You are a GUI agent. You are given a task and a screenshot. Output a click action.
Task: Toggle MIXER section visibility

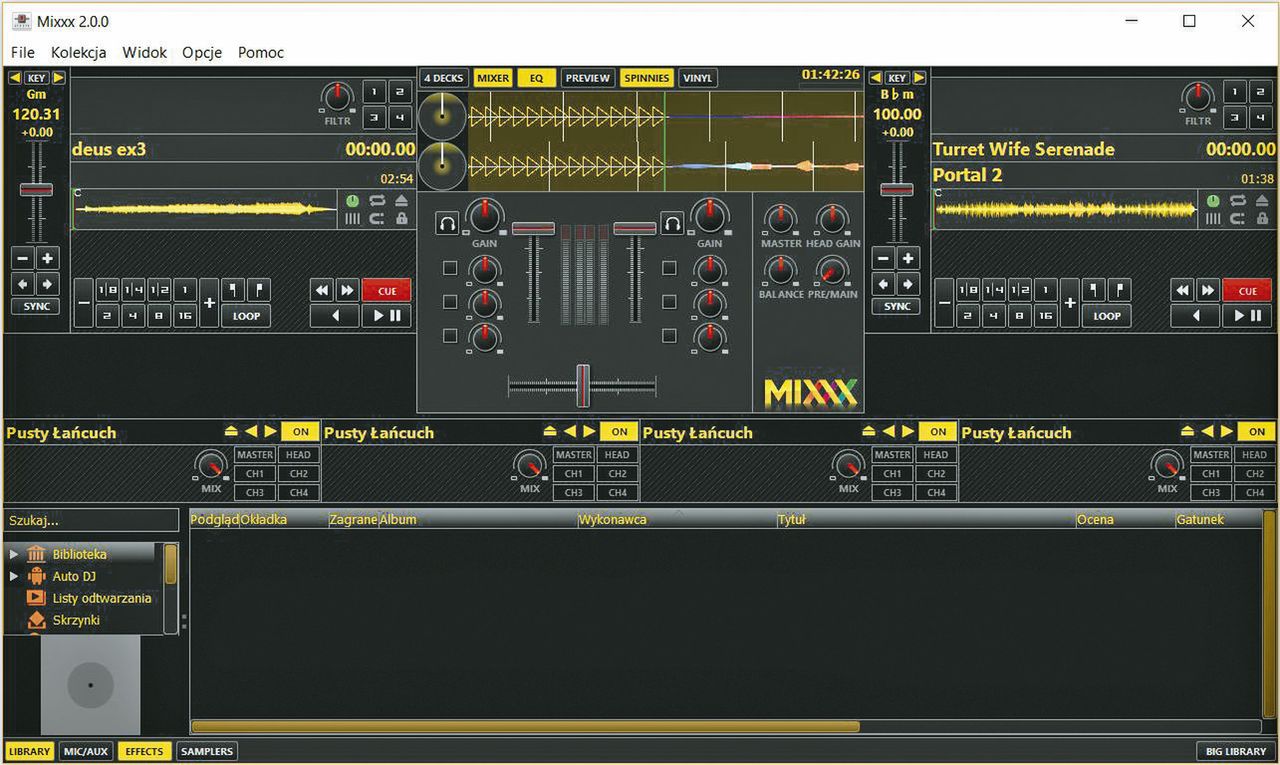pos(492,78)
